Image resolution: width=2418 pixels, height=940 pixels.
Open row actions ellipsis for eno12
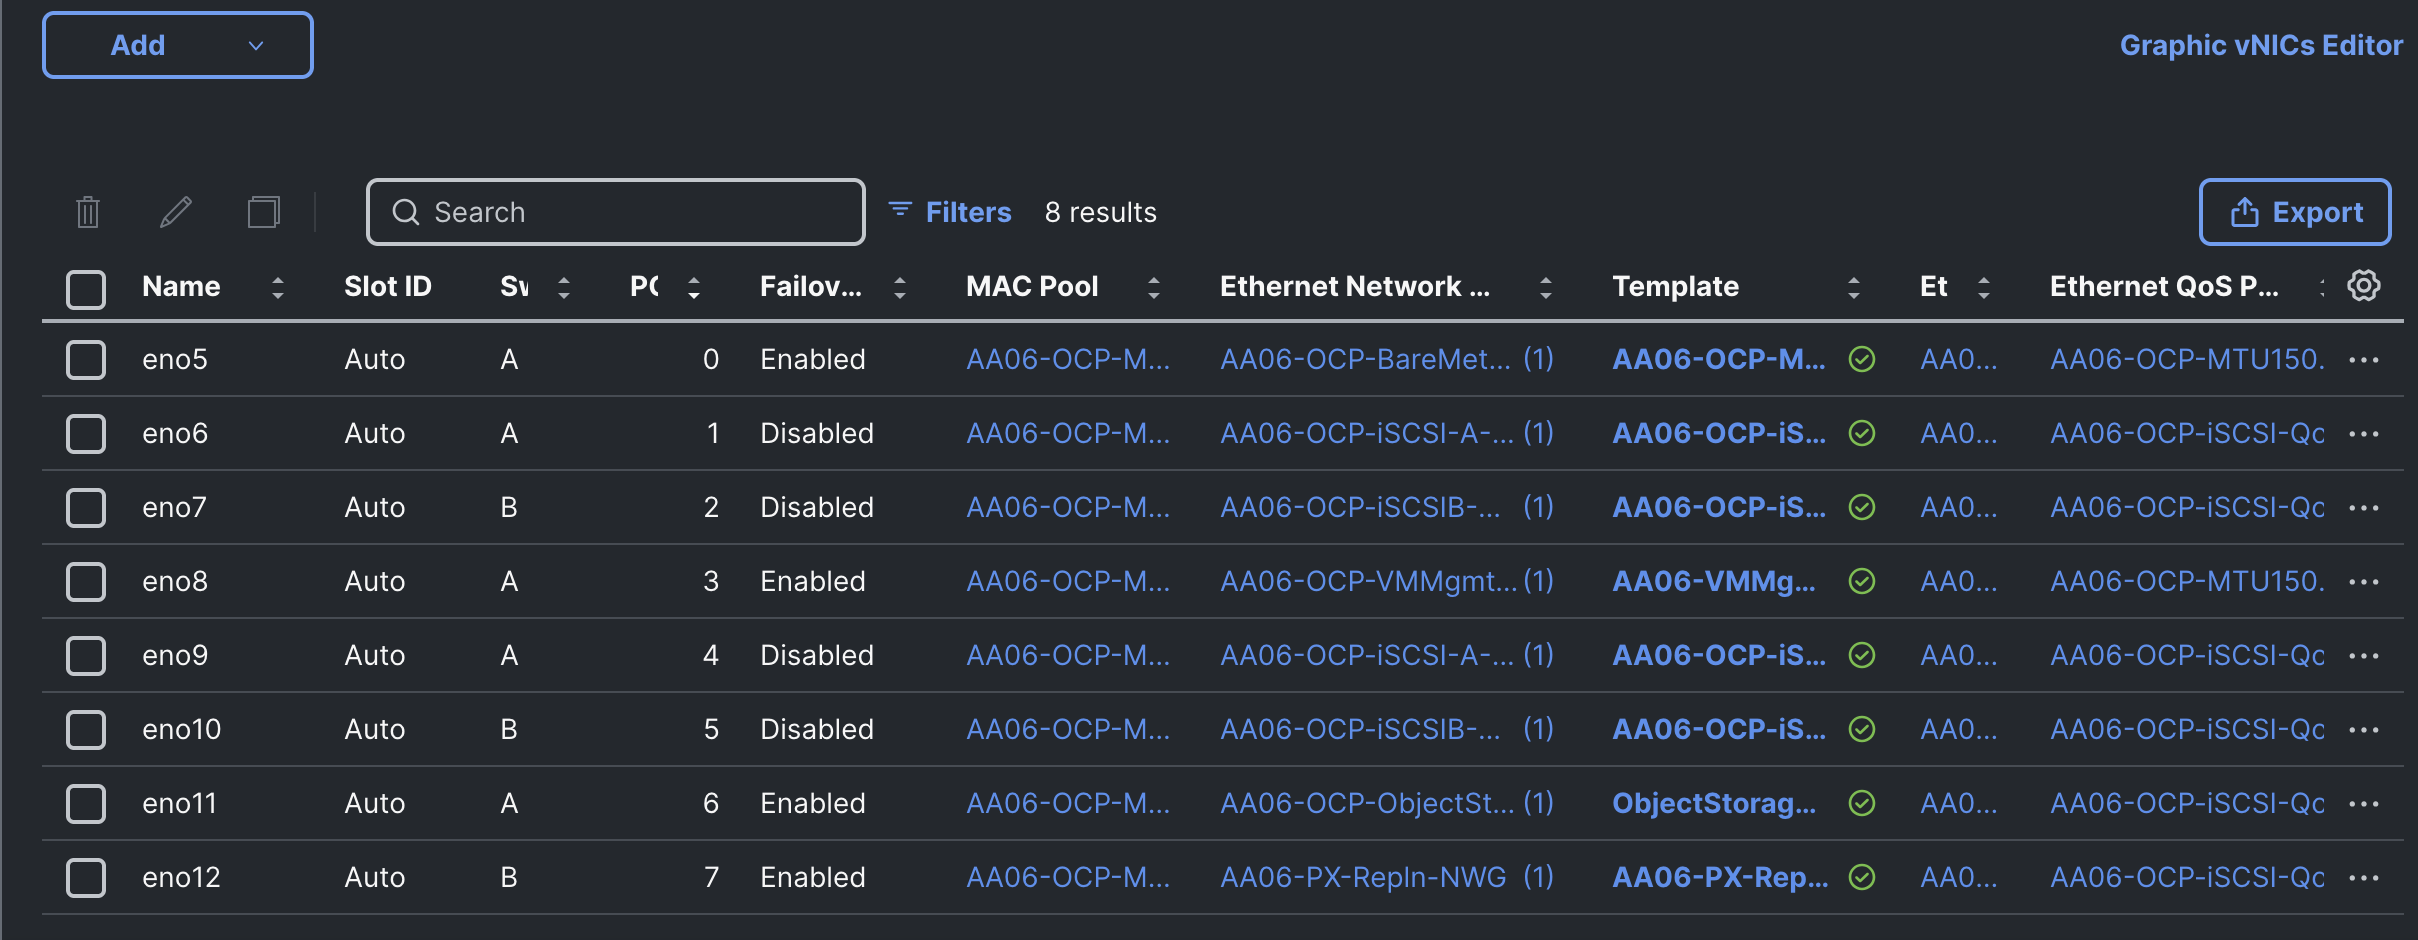click(2364, 878)
